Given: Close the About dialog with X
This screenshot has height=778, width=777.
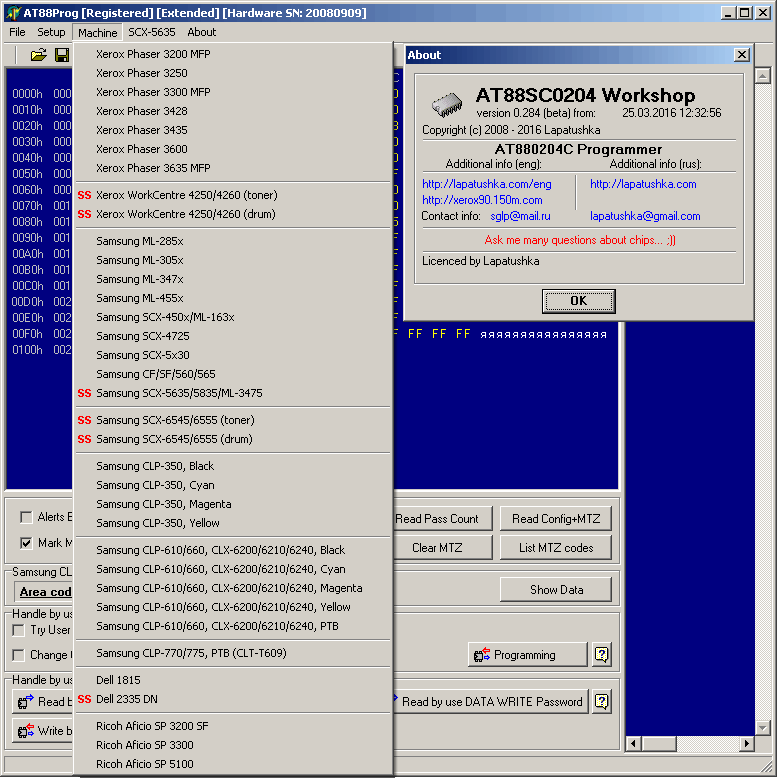Looking at the screenshot, I should pyautogui.click(x=741, y=55).
